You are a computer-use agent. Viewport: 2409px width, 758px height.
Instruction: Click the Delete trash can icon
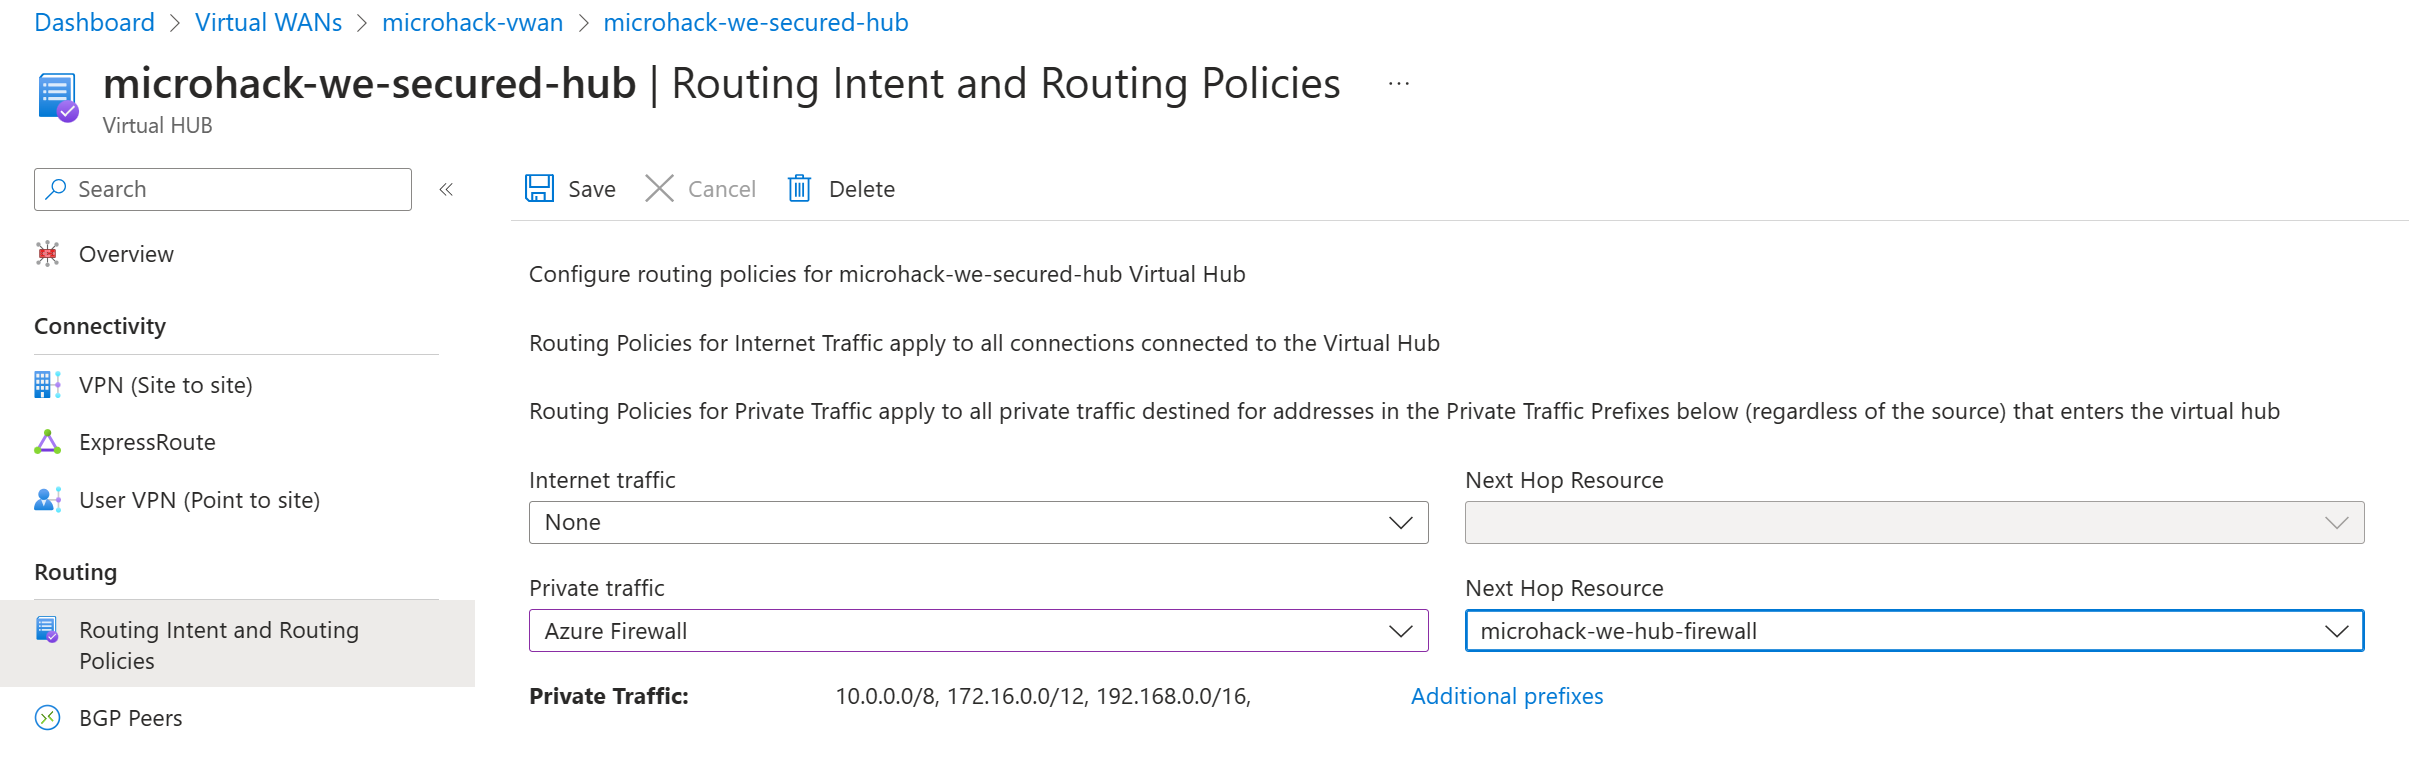pos(799,188)
